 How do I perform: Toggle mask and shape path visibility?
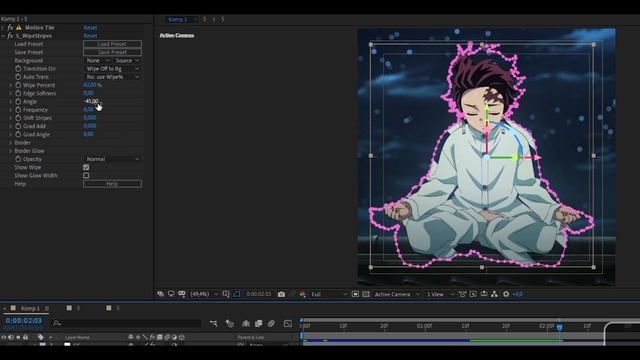[x=237, y=294]
